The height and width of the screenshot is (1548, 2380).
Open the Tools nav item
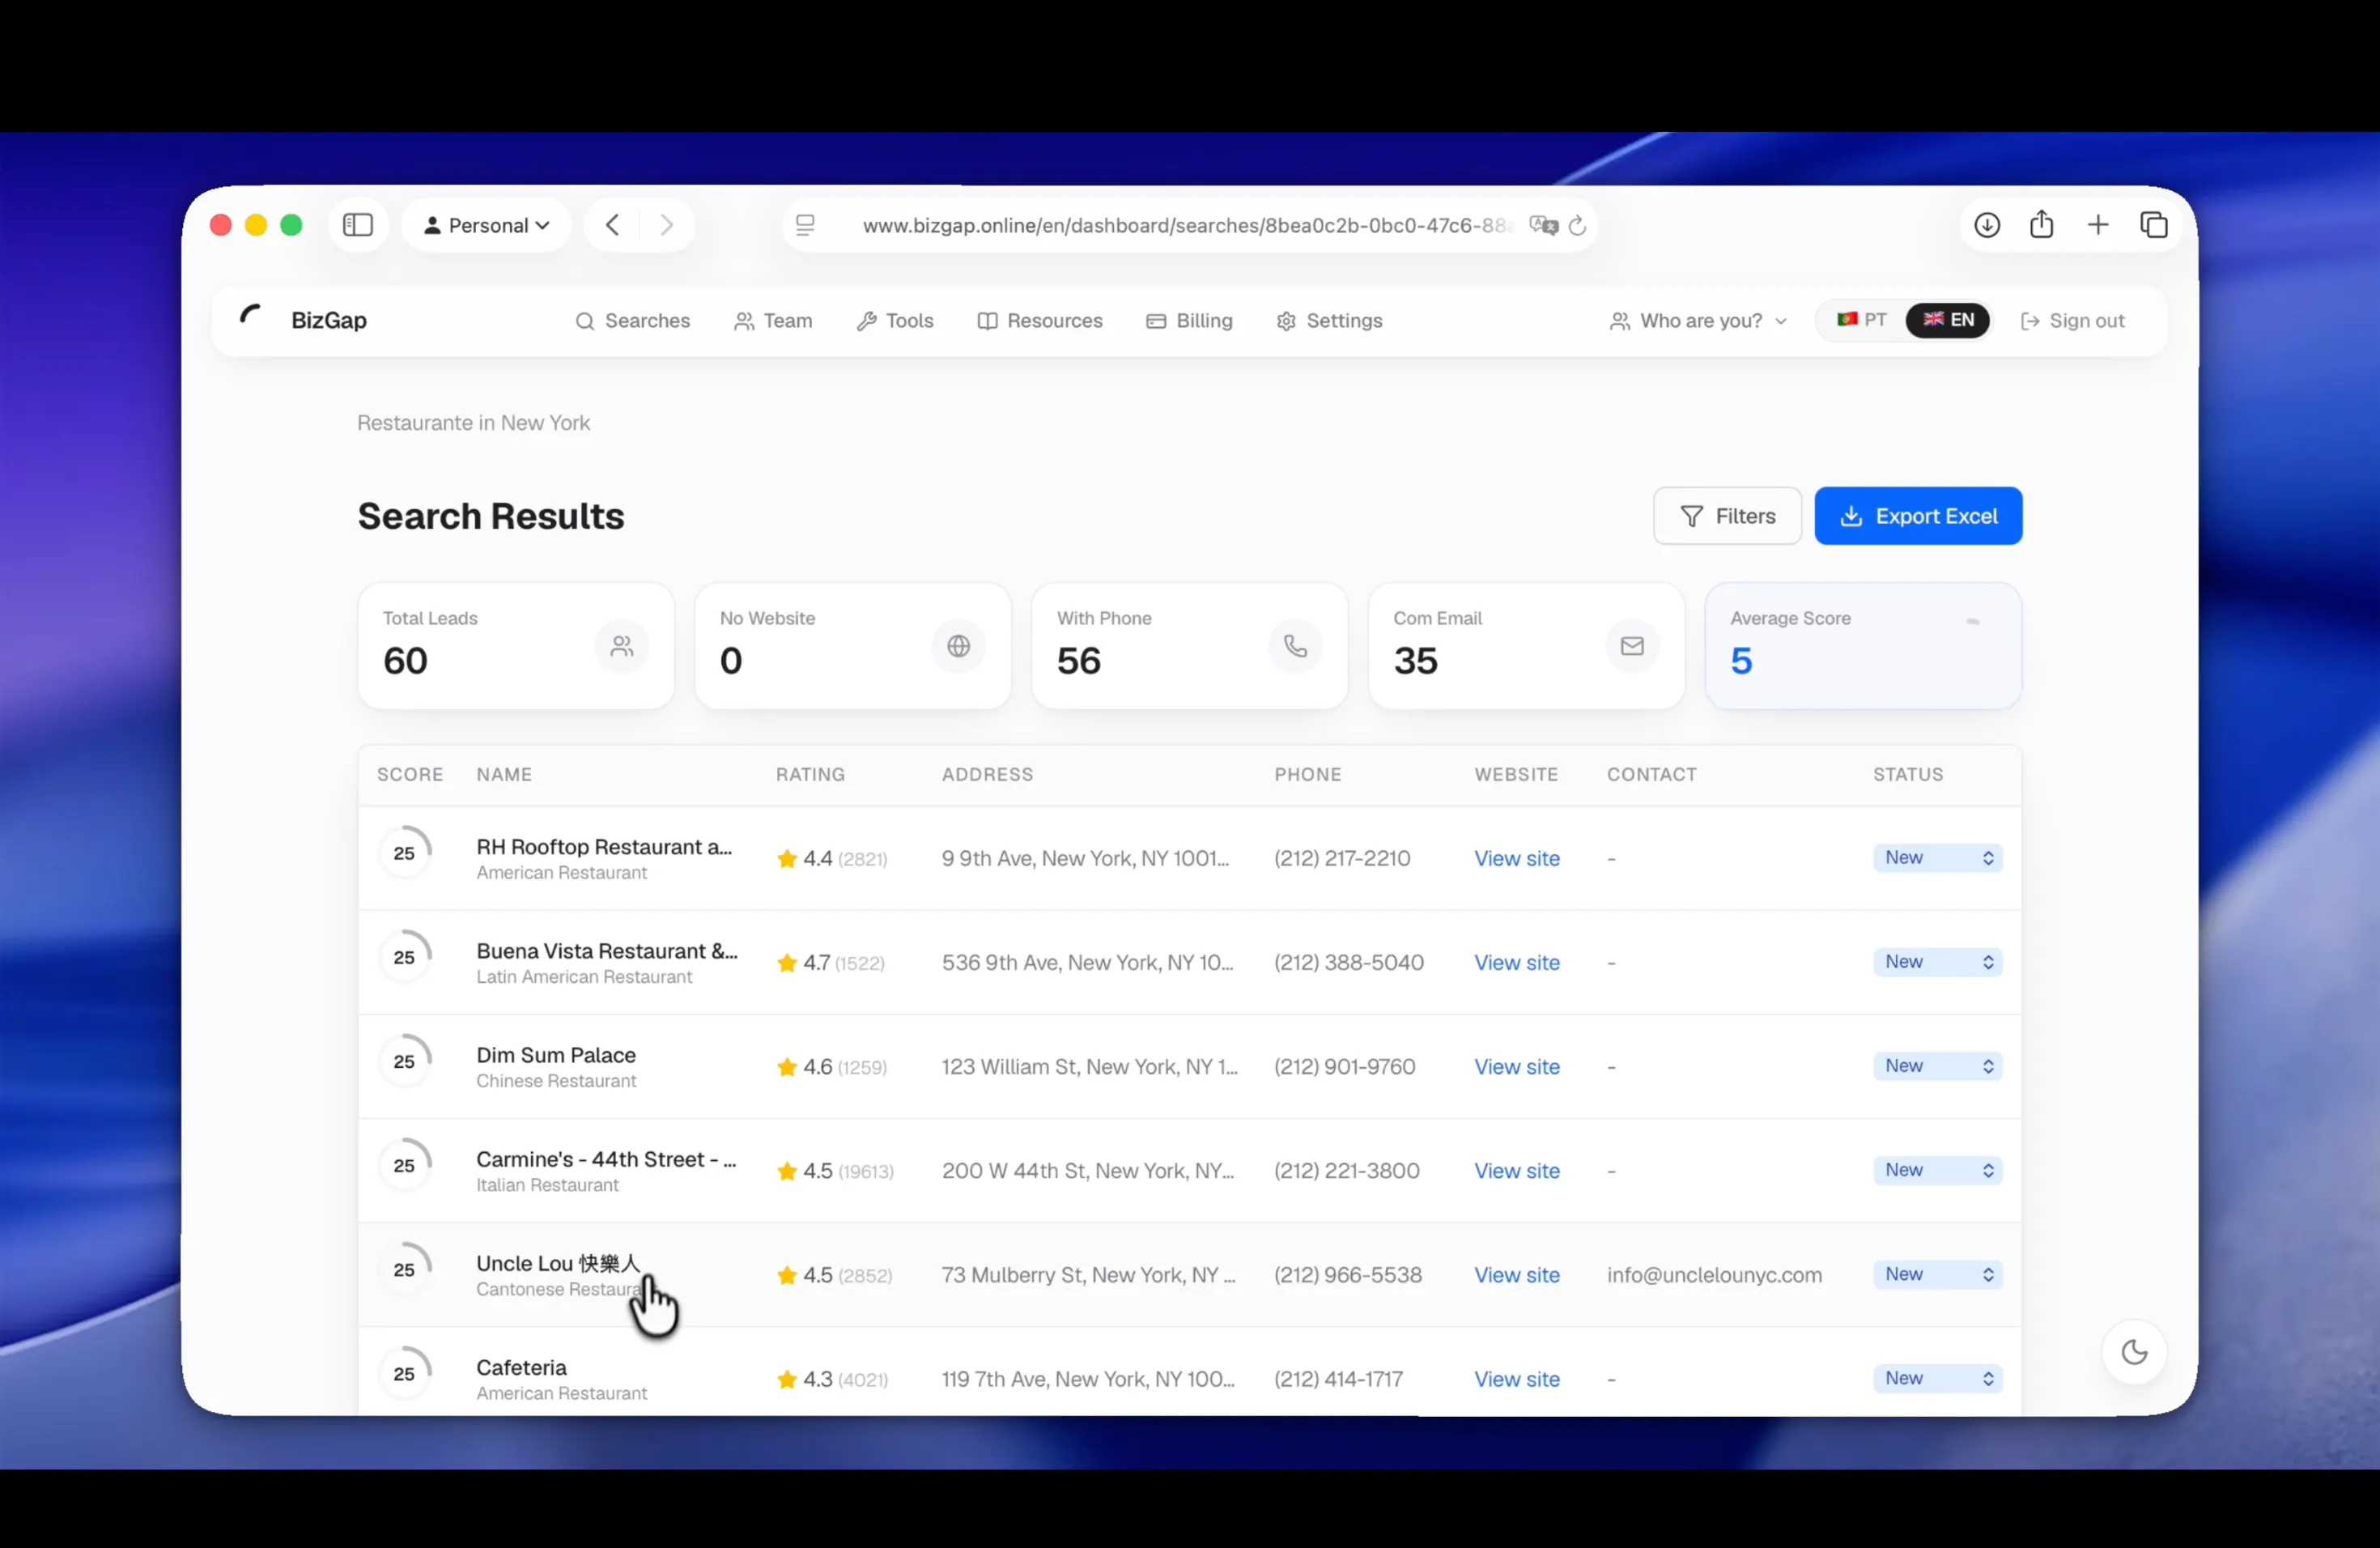895,321
